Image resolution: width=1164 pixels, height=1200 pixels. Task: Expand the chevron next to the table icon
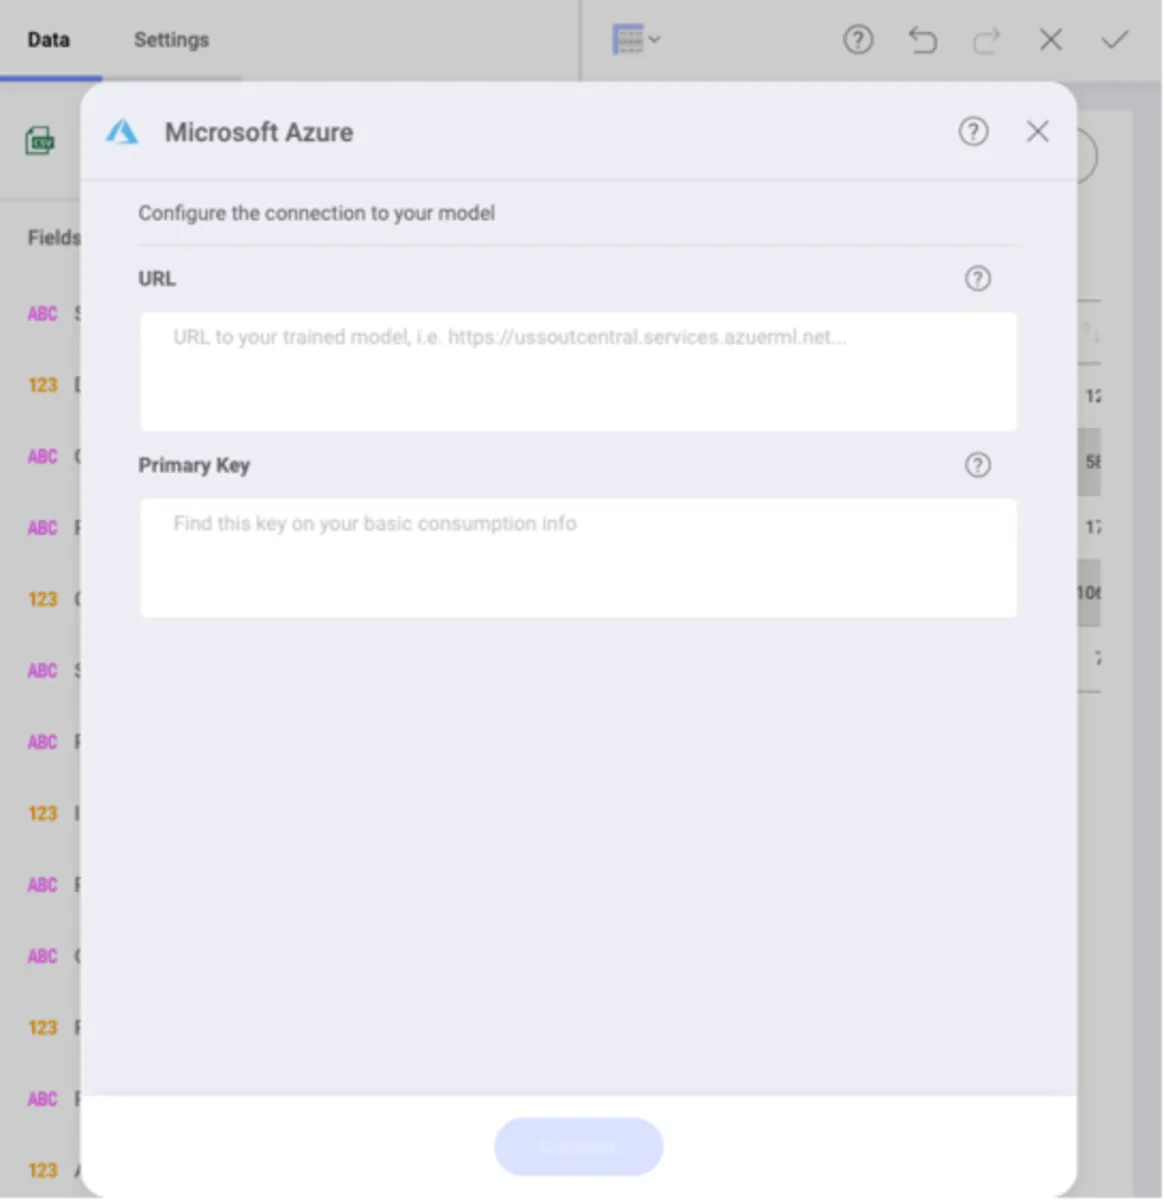tap(655, 40)
